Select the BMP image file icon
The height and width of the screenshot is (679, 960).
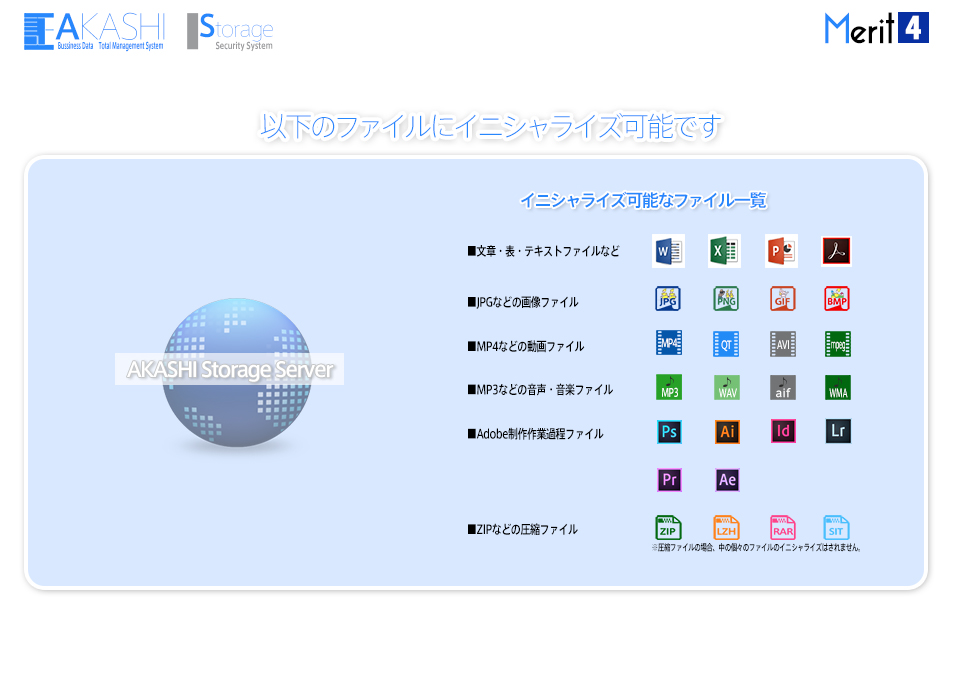tap(837, 299)
